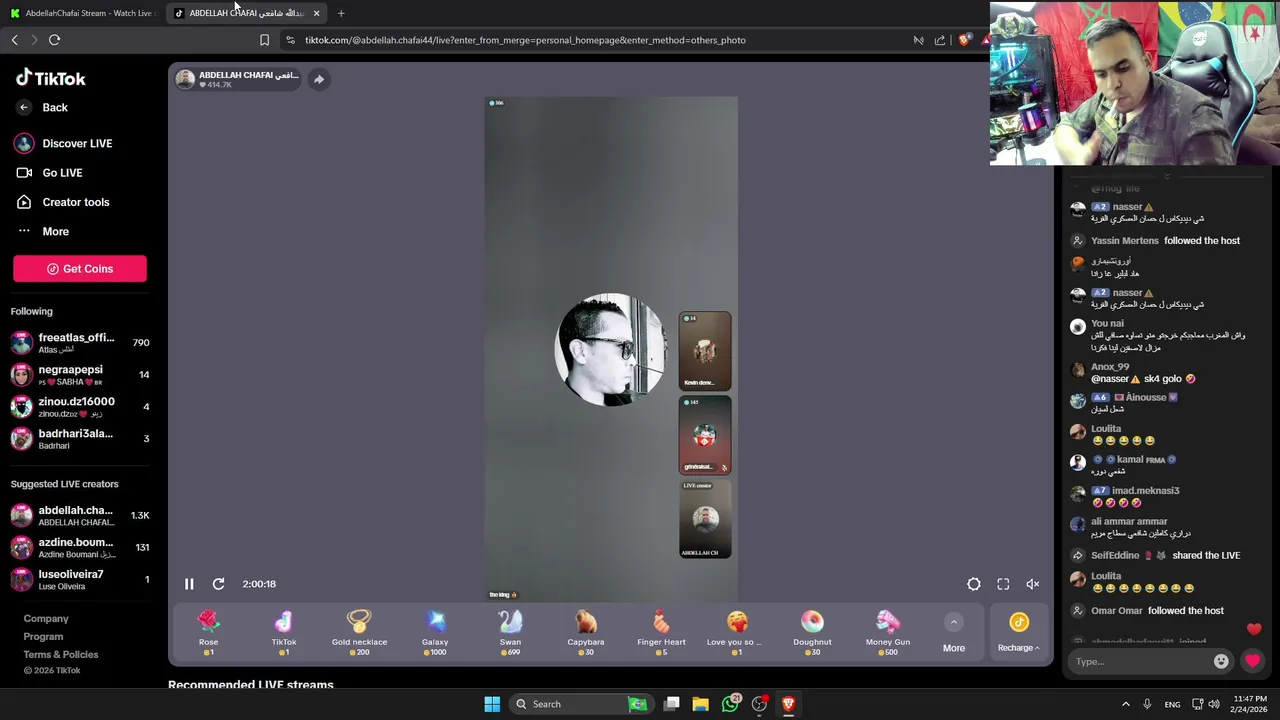Click Yassin Mertens in chat

coord(1125,241)
